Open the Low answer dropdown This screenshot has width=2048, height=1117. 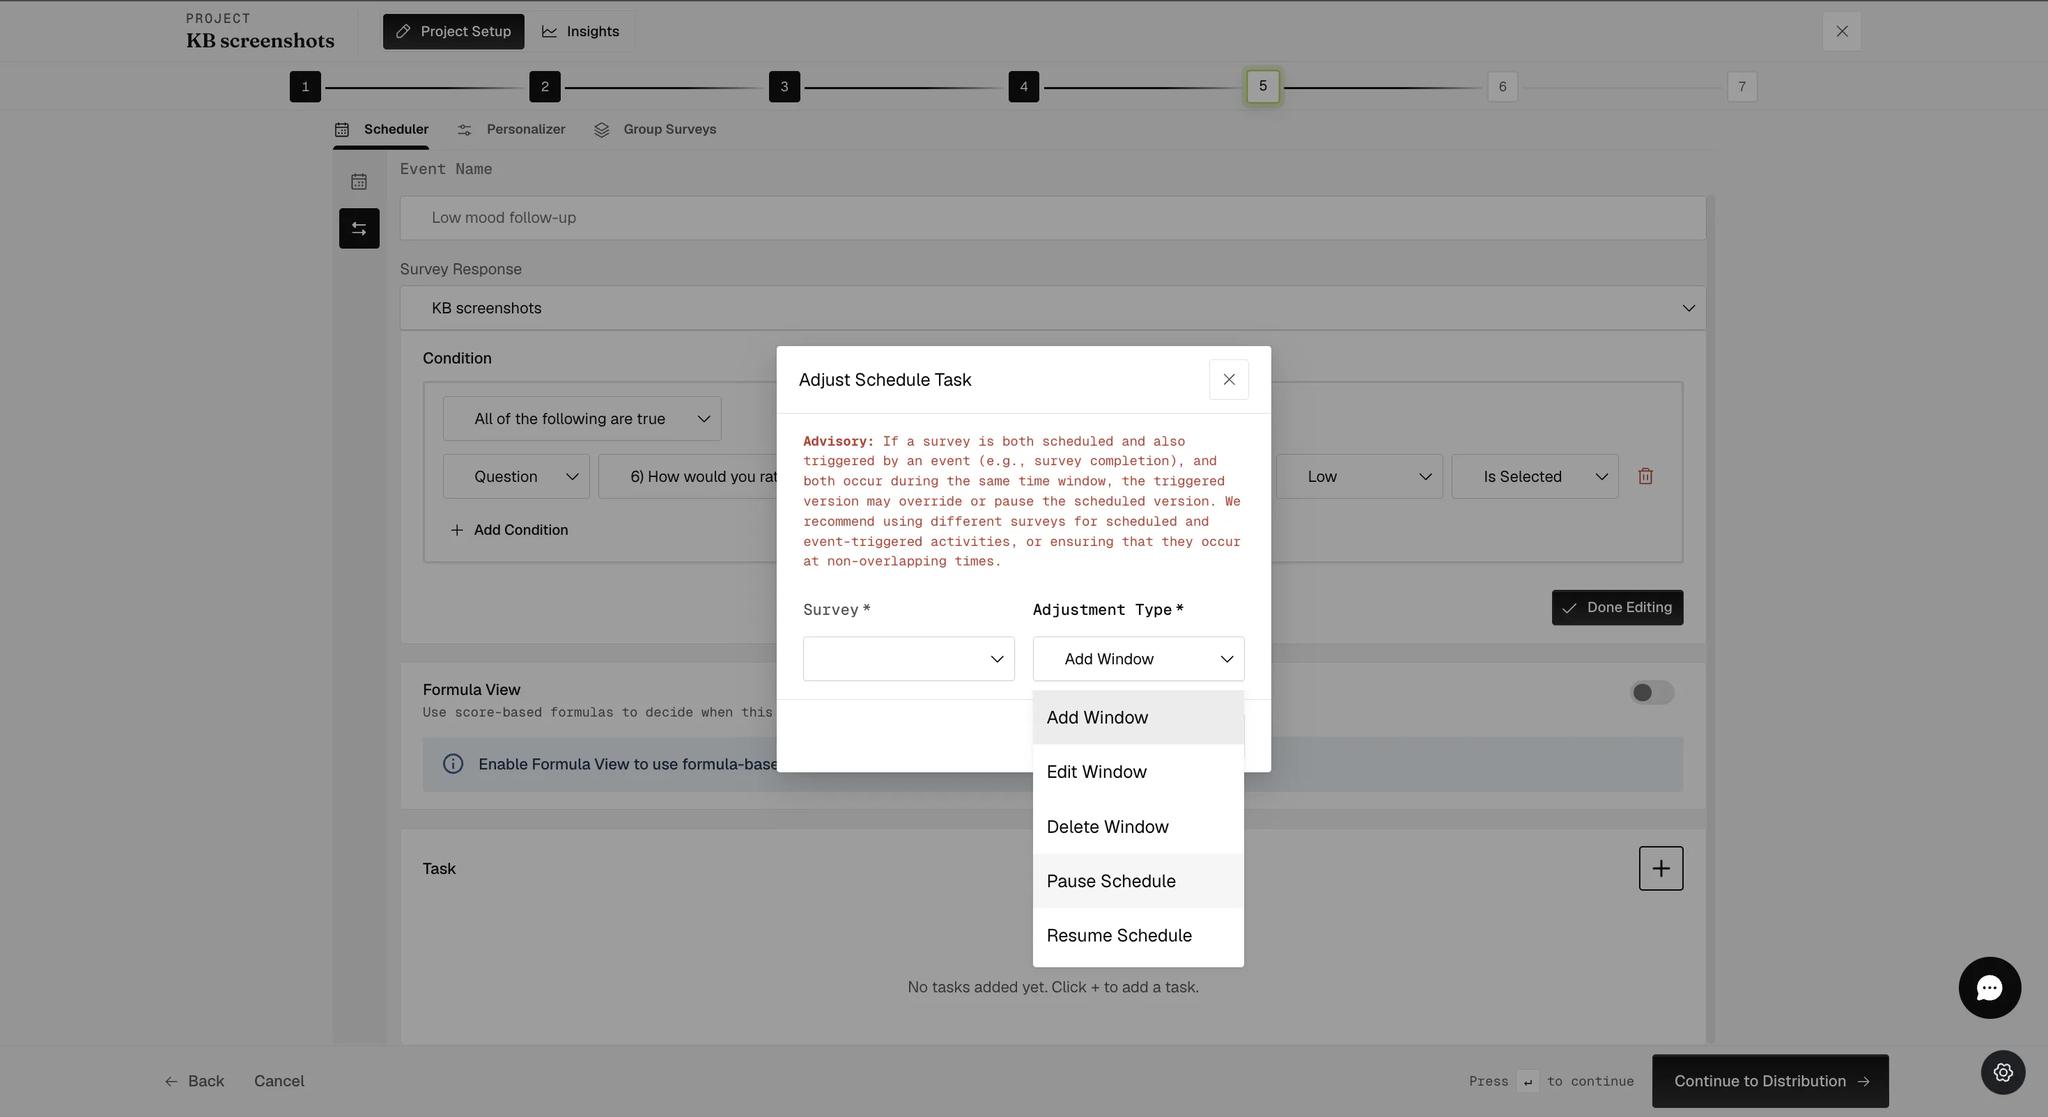coord(1359,477)
